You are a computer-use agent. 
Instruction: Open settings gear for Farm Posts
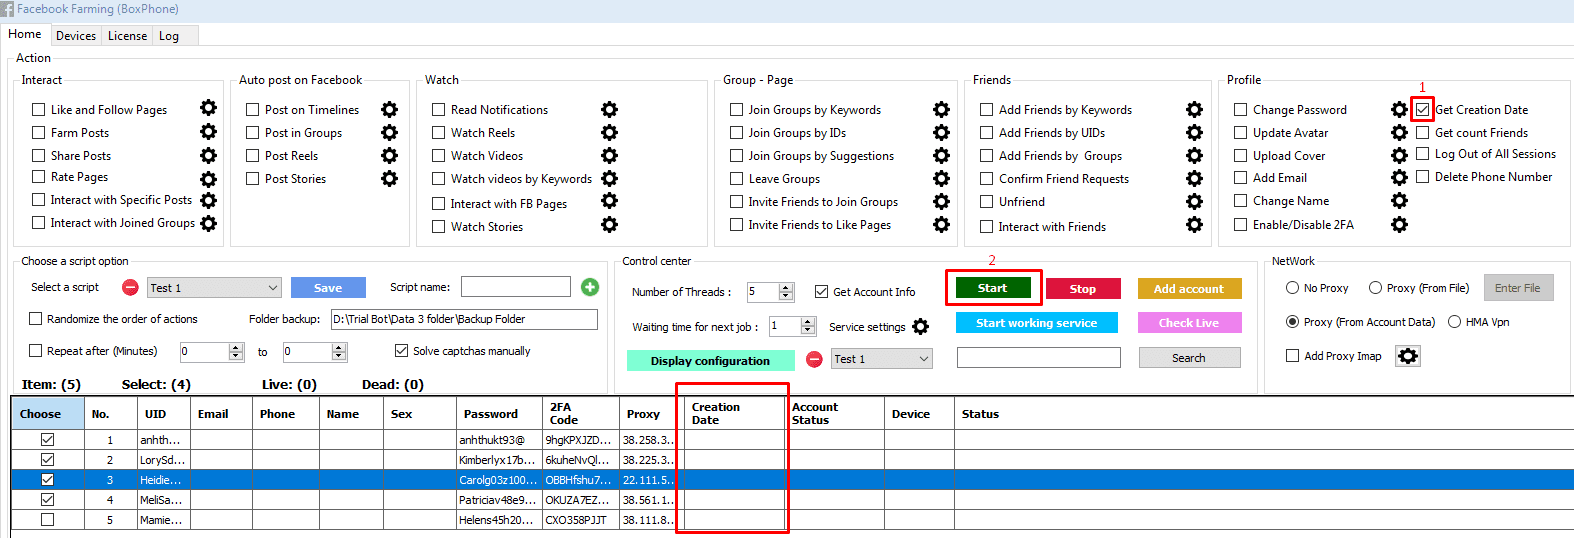[208, 131]
